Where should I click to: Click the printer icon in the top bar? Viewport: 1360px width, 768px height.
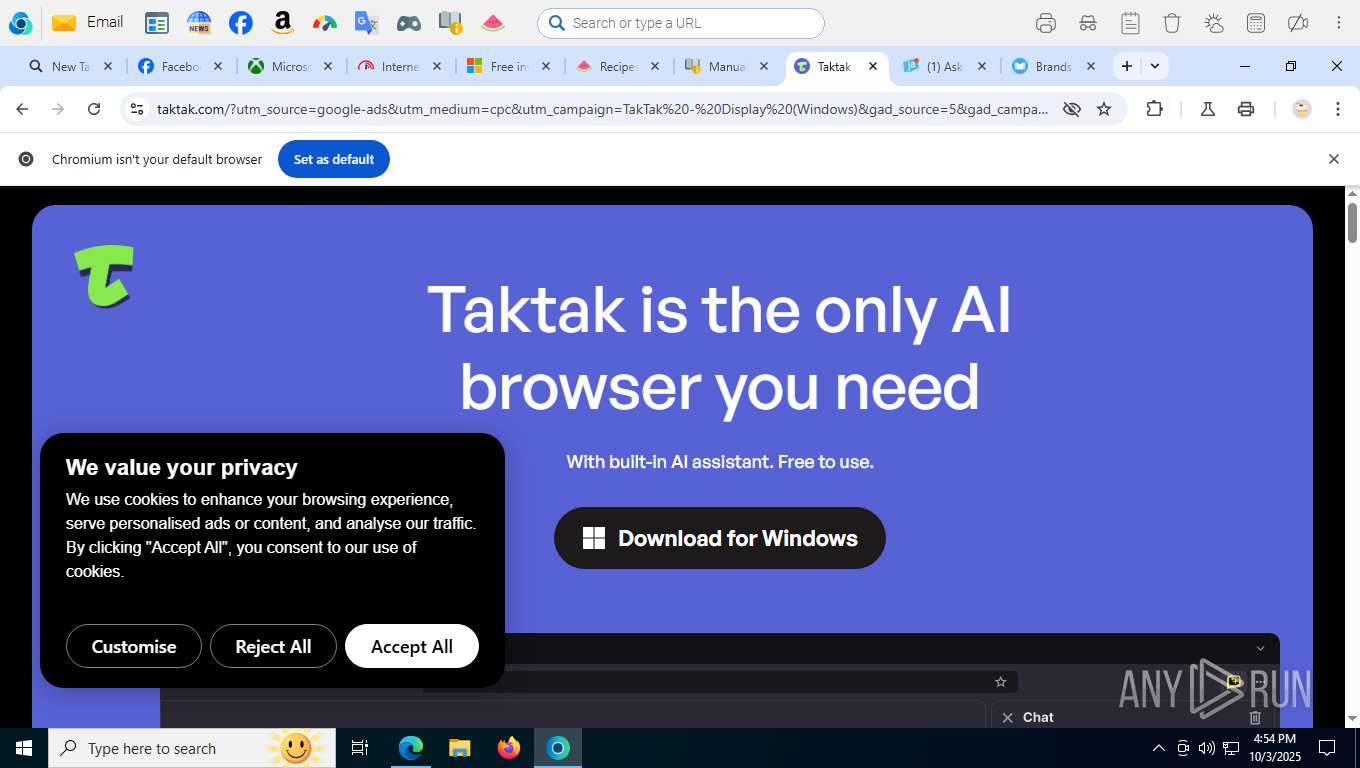(1046, 23)
